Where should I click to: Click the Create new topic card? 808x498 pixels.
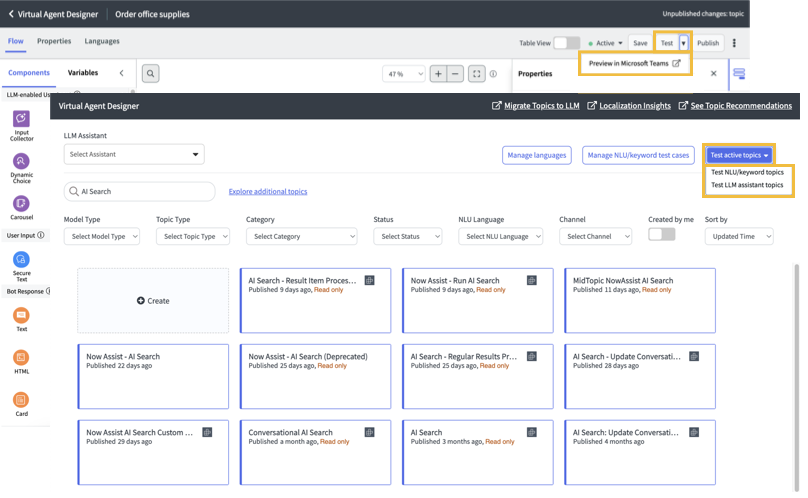[153, 301]
